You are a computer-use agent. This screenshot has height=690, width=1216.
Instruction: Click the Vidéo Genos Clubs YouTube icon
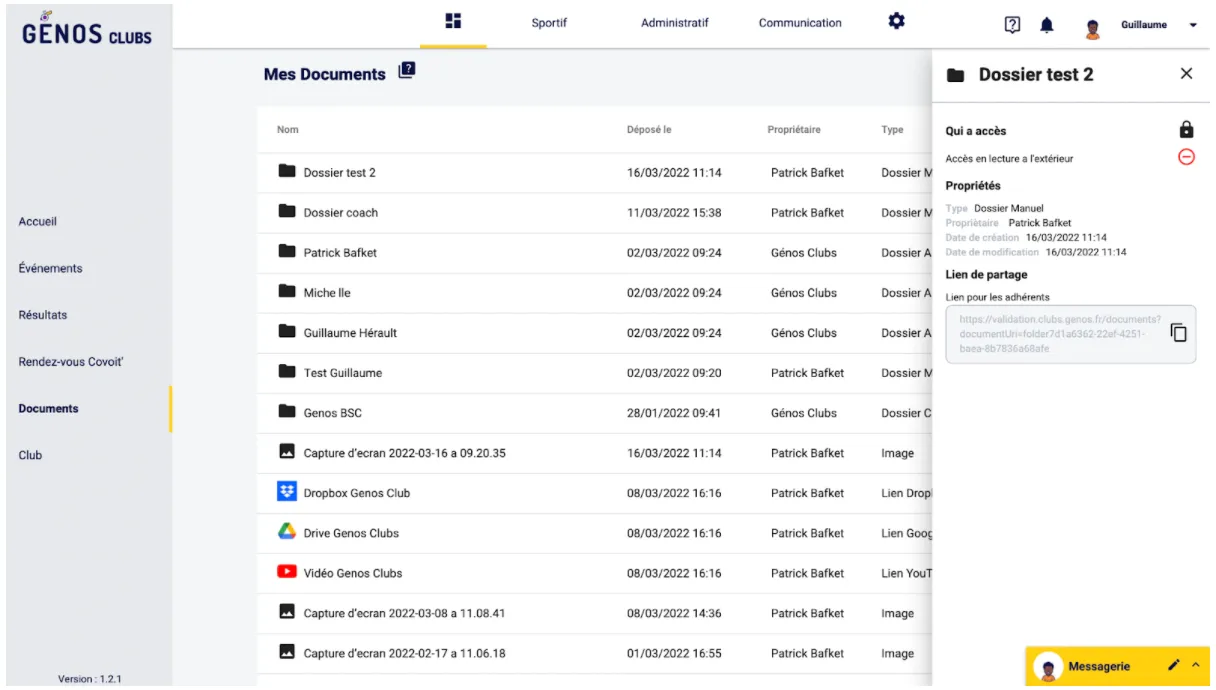click(287, 572)
